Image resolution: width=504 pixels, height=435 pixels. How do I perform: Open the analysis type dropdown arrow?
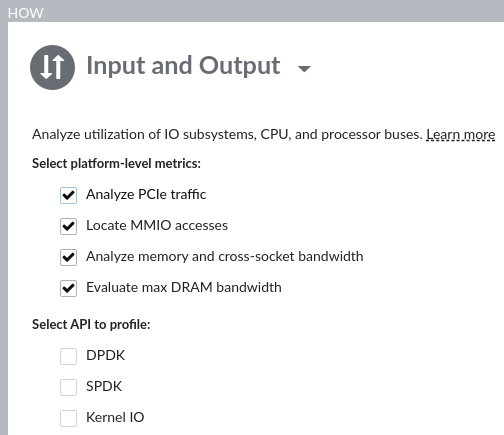304,69
